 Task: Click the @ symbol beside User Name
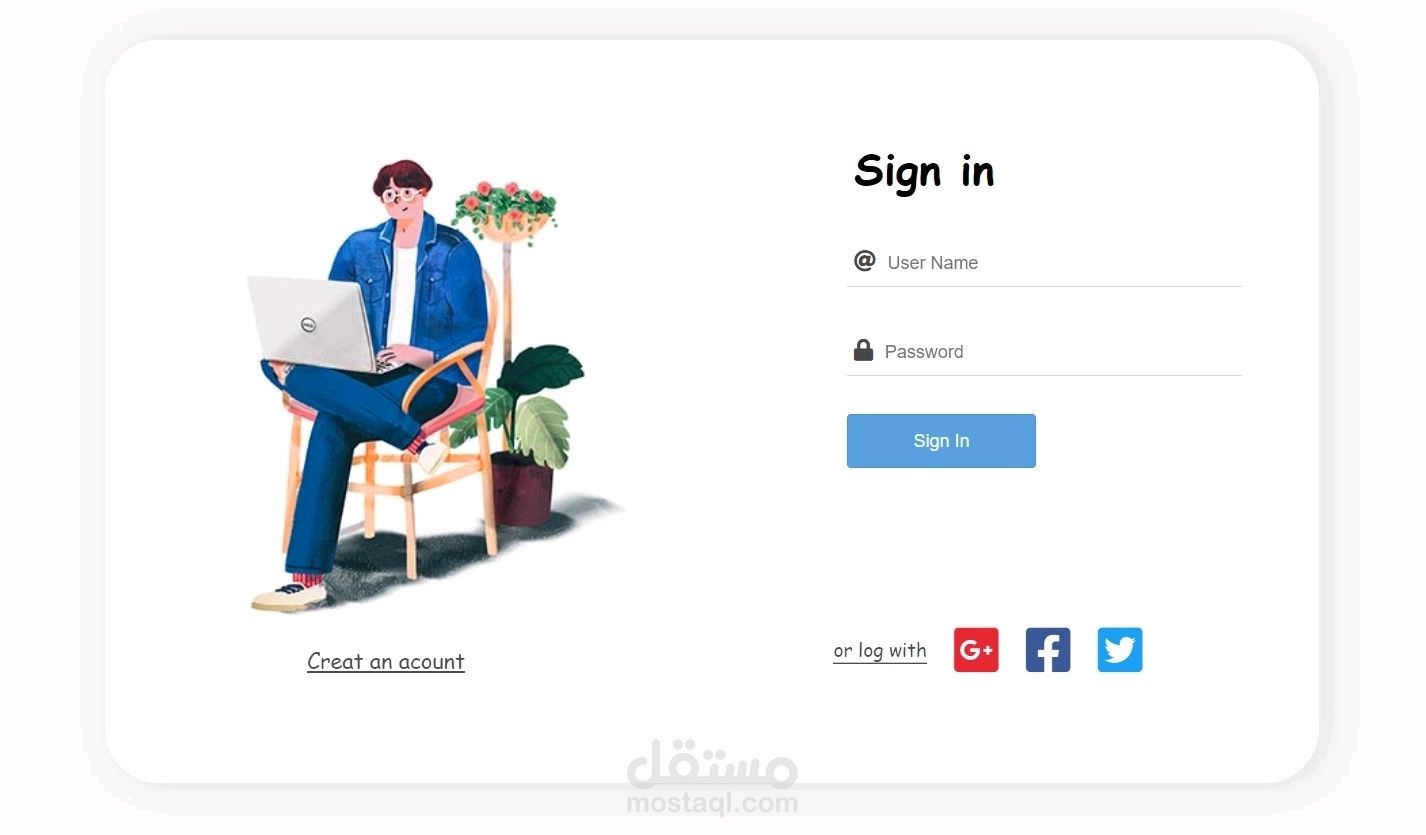[x=864, y=261]
